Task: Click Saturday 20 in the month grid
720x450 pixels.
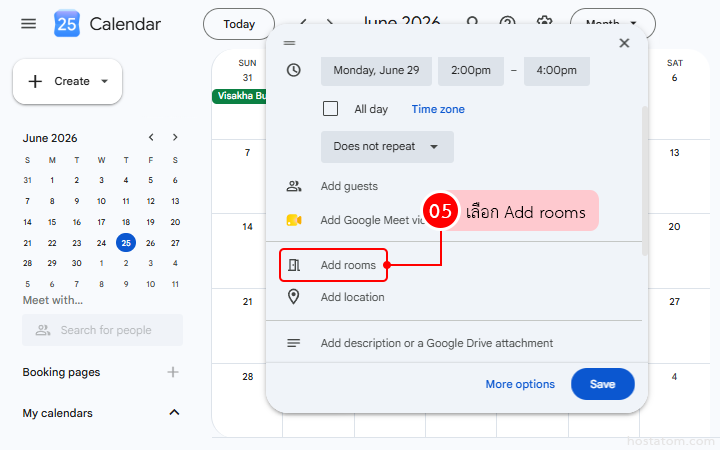Action: 674,226
